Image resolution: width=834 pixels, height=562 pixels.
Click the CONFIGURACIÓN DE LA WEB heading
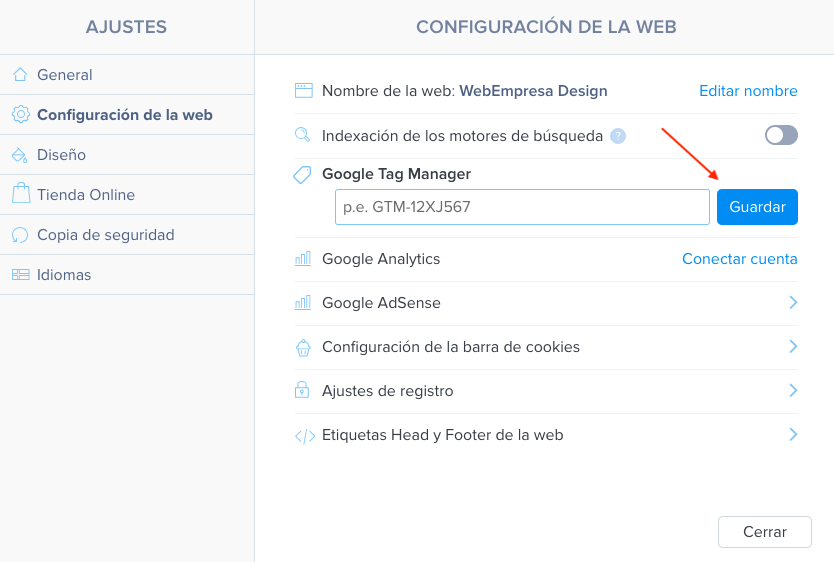546,27
